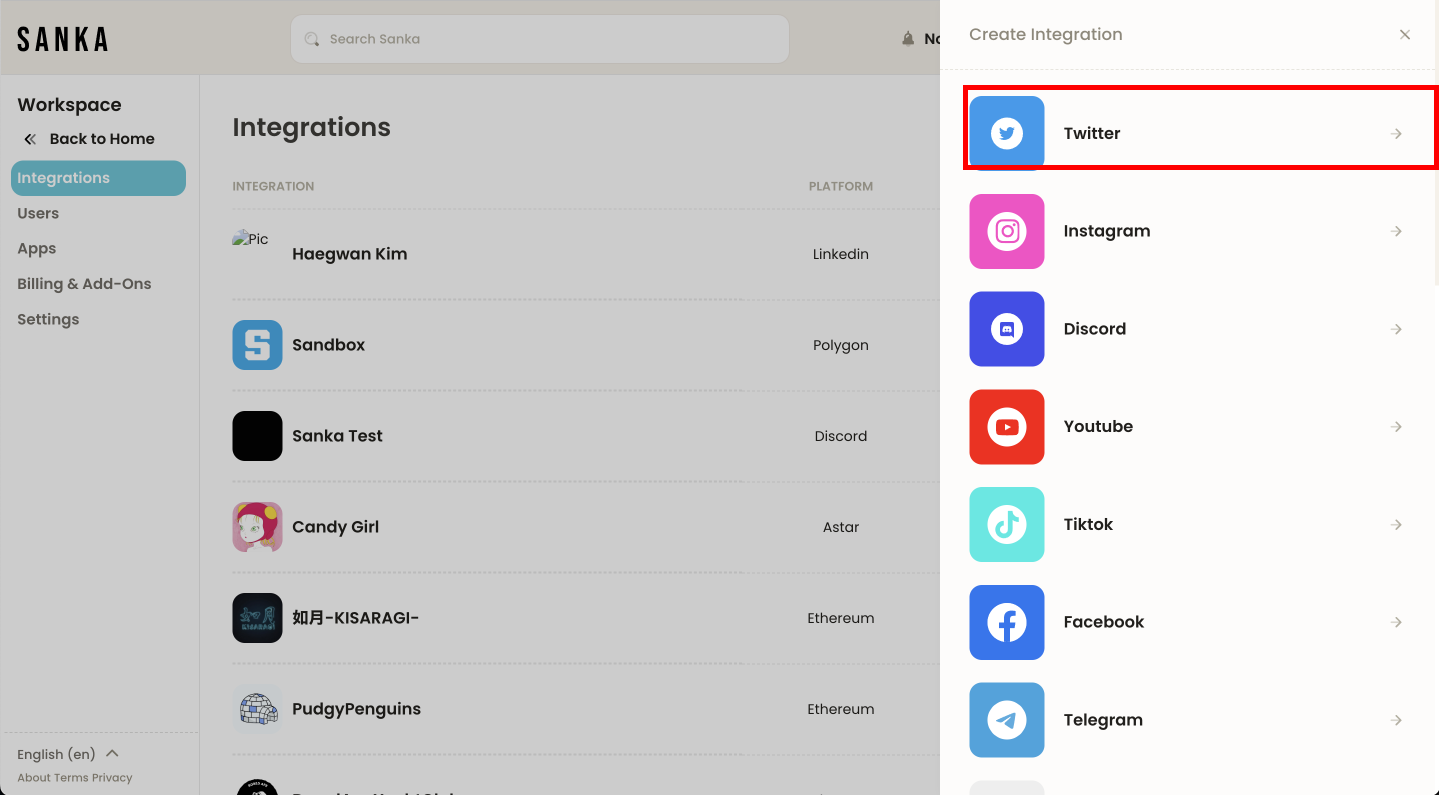The width and height of the screenshot is (1439, 795).
Task: Click the Twitter bird icon
Action: [1007, 133]
